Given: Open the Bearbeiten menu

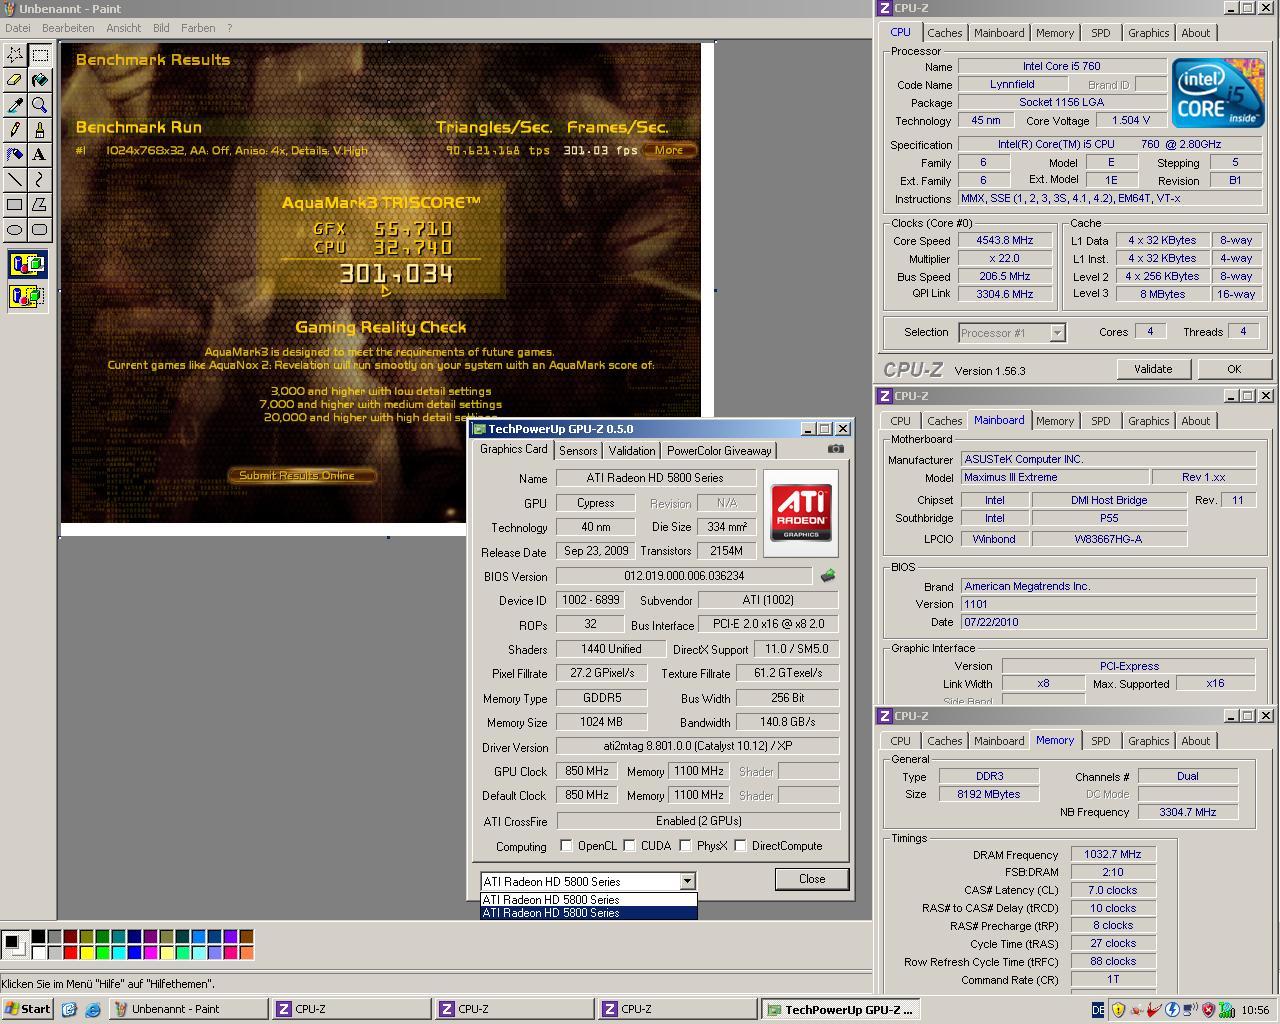Looking at the screenshot, I should pyautogui.click(x=68, y=28).
